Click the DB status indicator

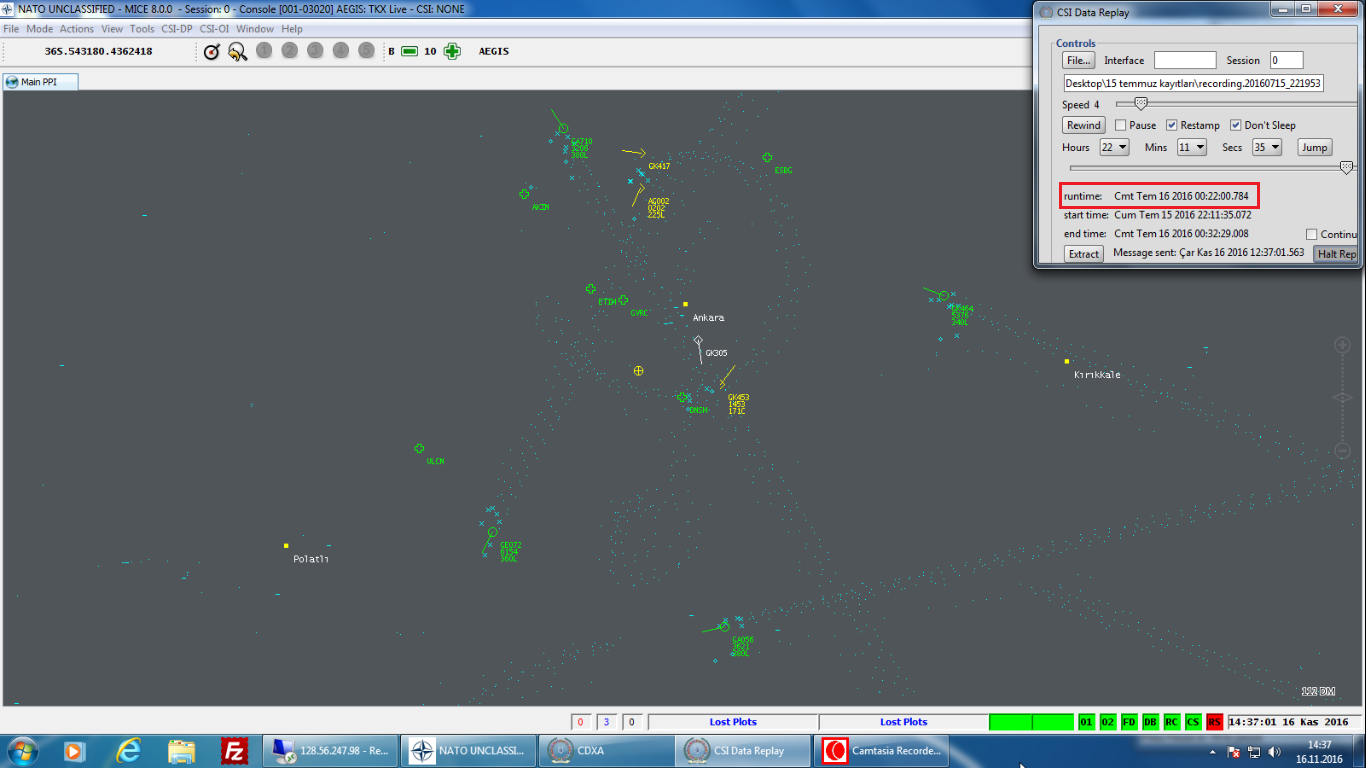click(1150, 722)
